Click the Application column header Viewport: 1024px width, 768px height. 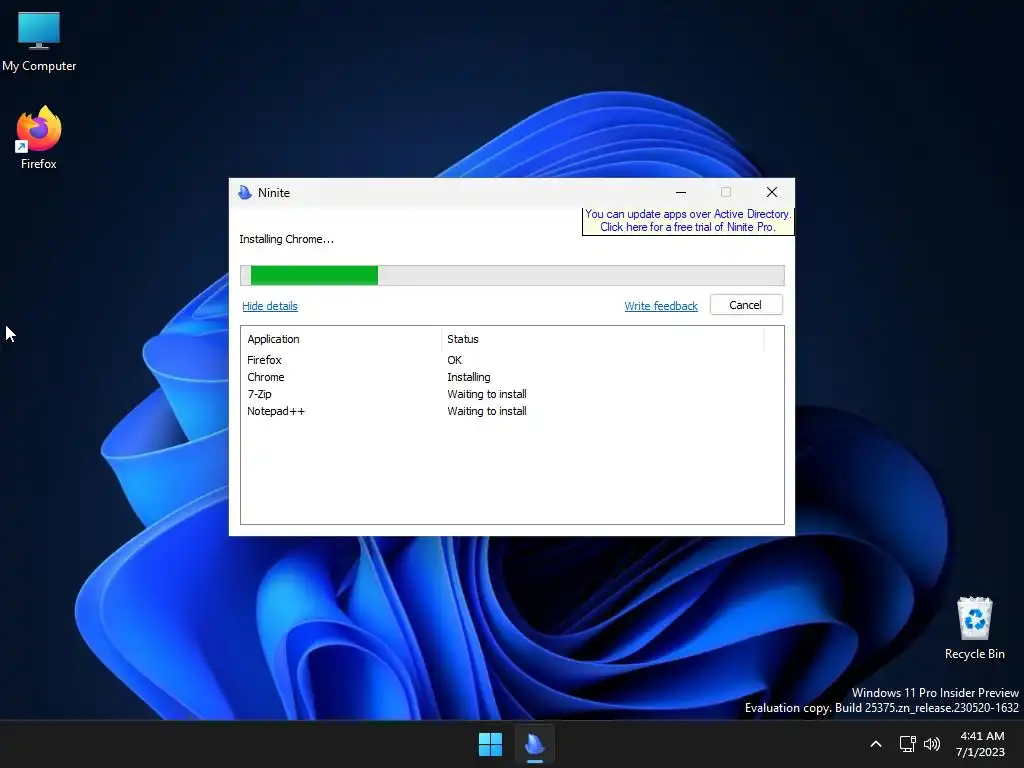(341, 339)
